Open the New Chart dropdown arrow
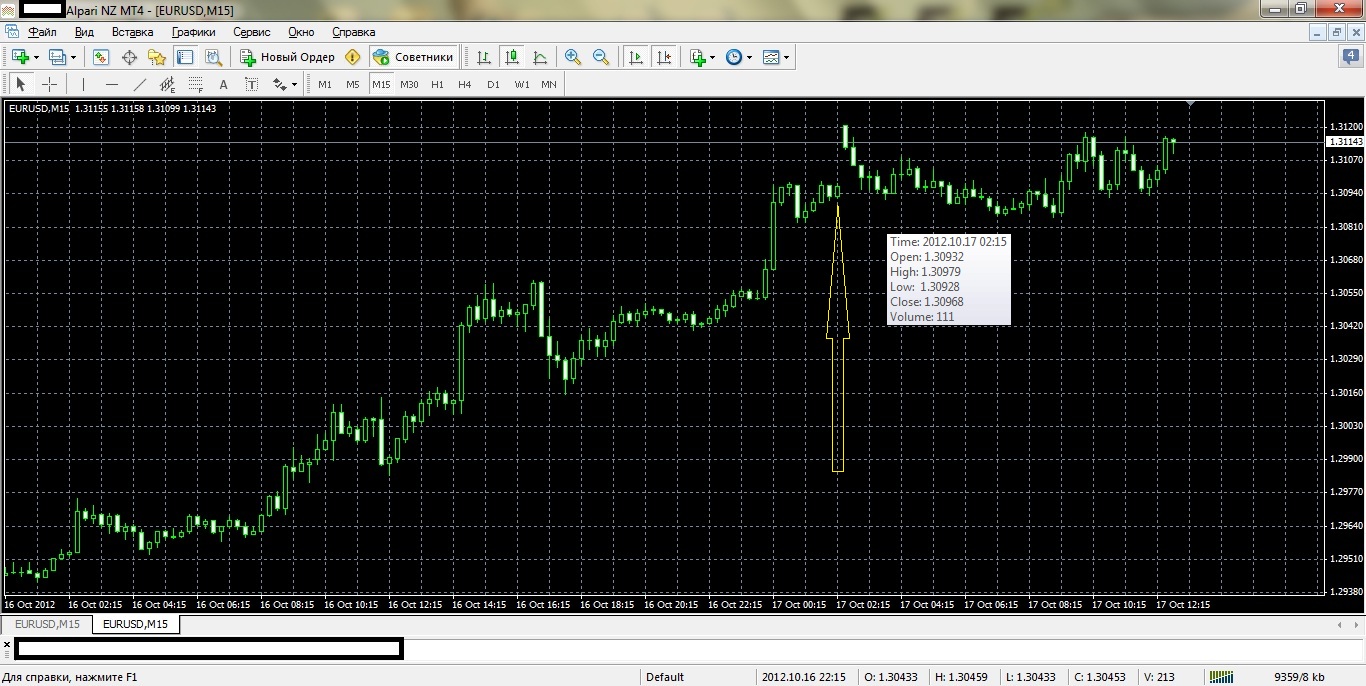 click(36, 57)
